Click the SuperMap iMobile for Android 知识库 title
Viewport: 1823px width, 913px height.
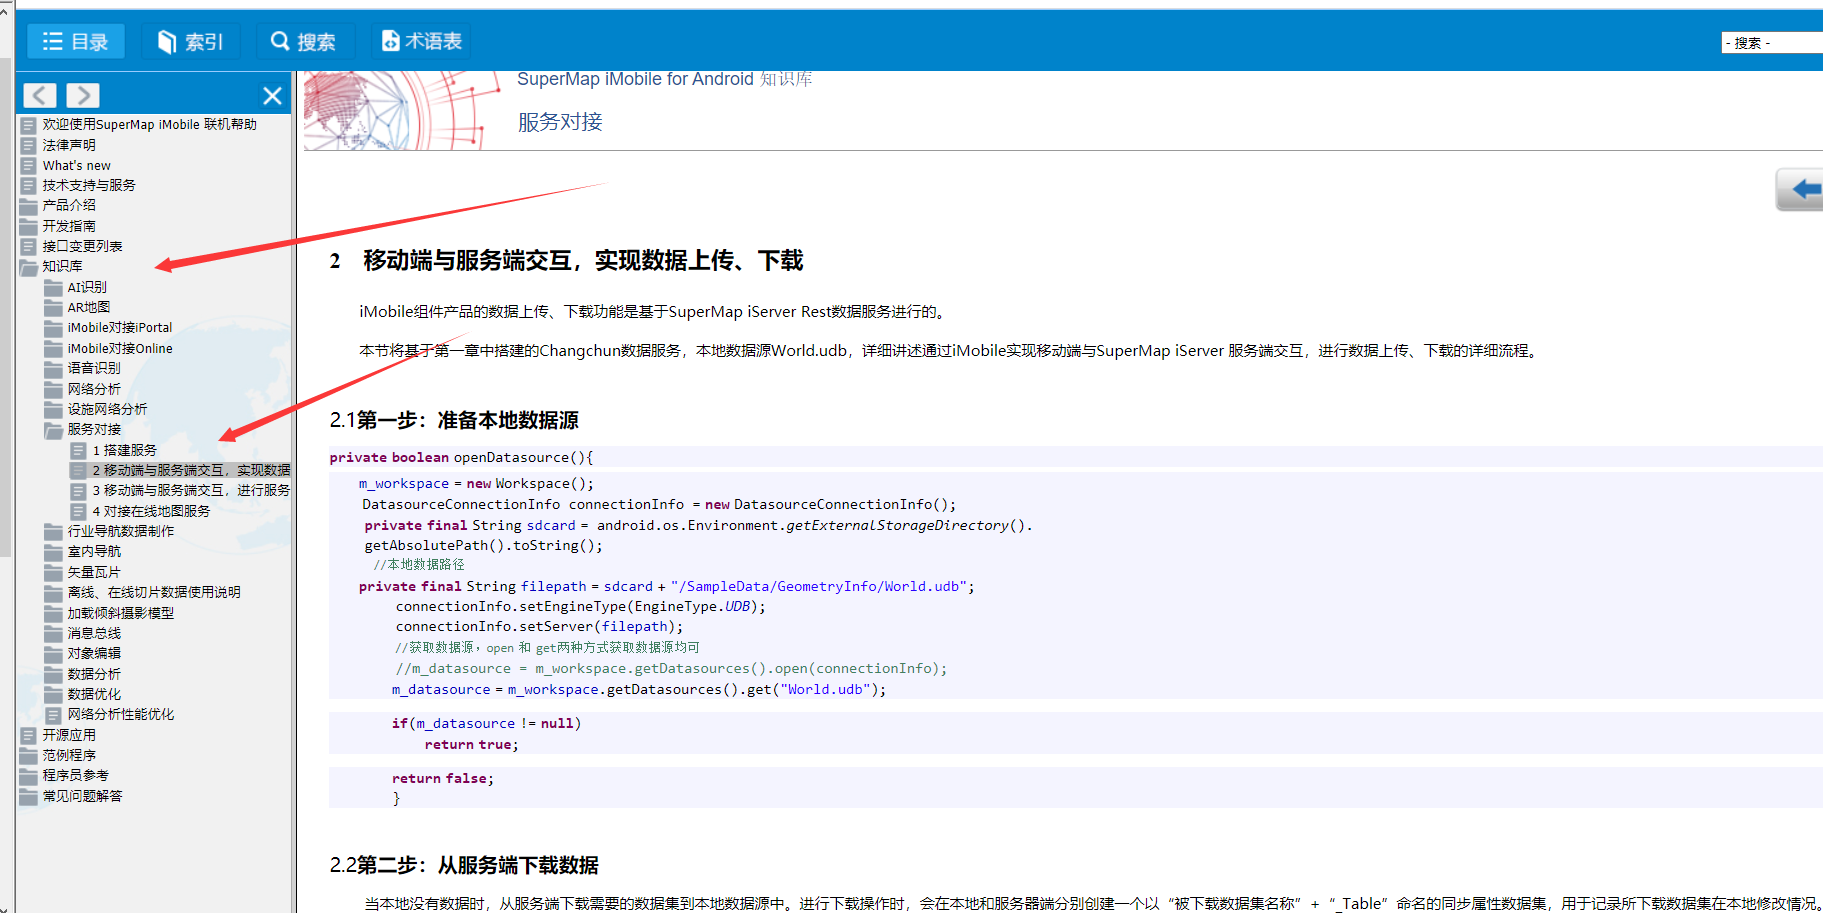(664, 79)
